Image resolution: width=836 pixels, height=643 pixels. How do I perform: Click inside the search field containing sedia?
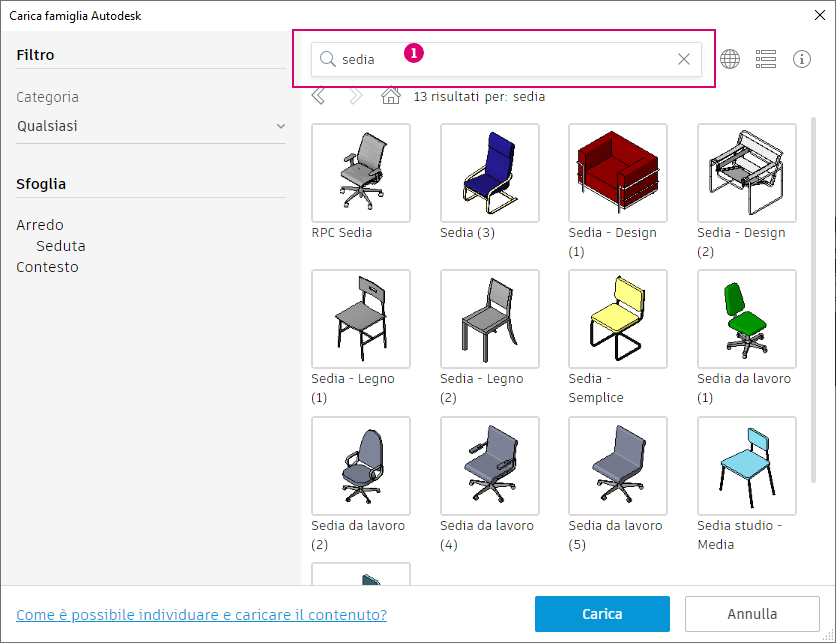click(506, 59)
